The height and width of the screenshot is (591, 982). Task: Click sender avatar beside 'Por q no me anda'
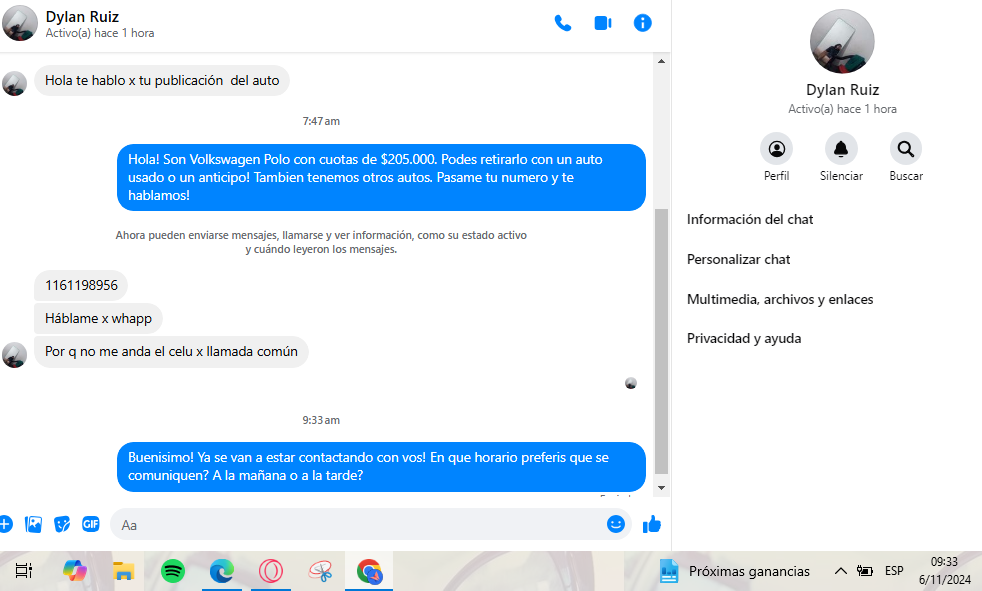(x=14, y=355)
